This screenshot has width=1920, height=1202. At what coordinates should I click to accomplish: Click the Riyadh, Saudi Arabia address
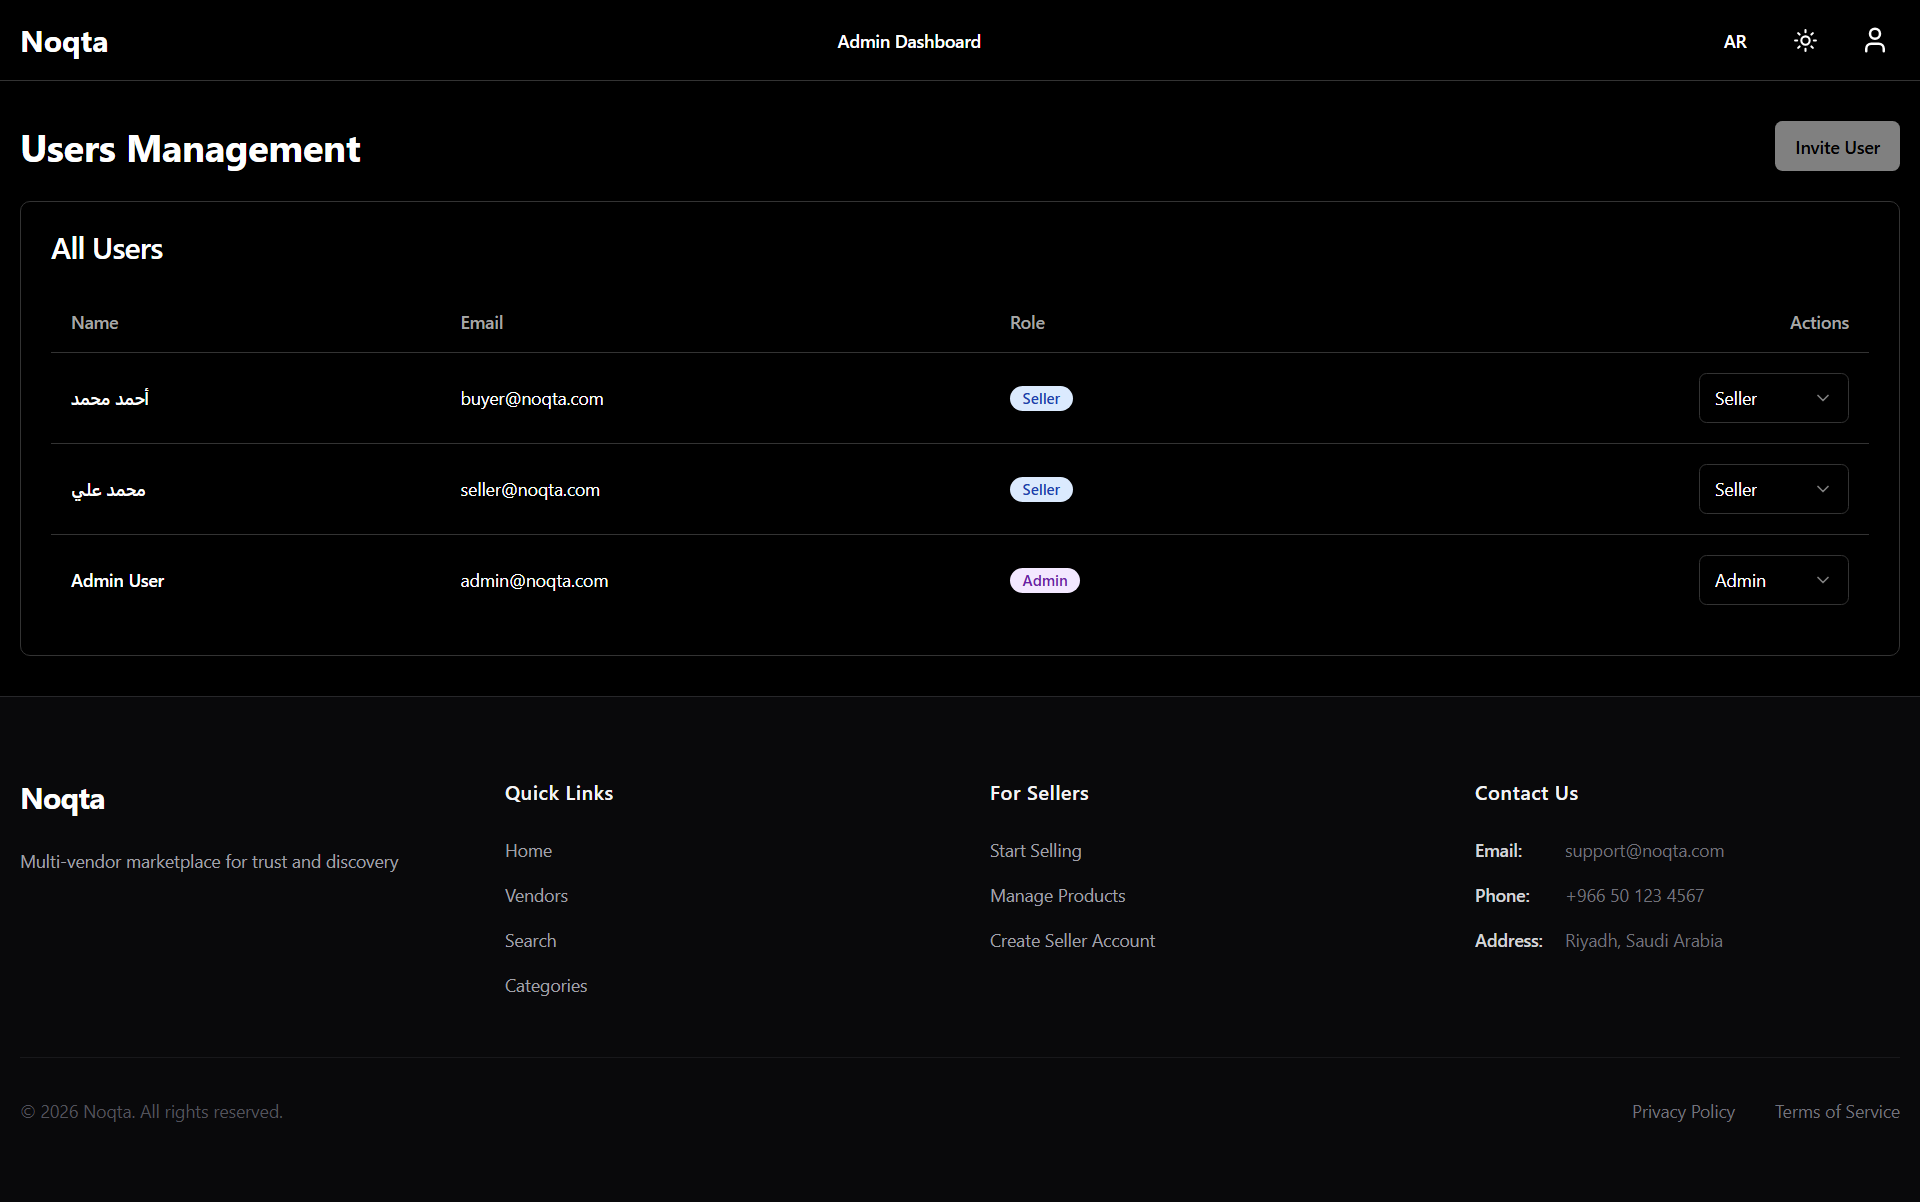pyautogui.click(x=1643, y=940)
